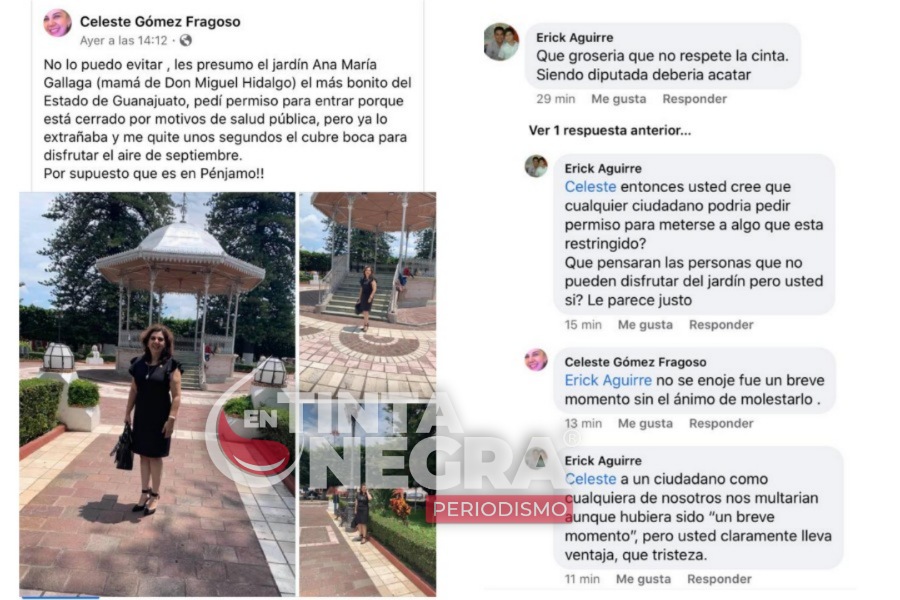The width and height of the screenshot is (900, 600).
Task: Click Responder under Celeste's 13 min reply
Action: pyautogui.click(x=721, y=423)
